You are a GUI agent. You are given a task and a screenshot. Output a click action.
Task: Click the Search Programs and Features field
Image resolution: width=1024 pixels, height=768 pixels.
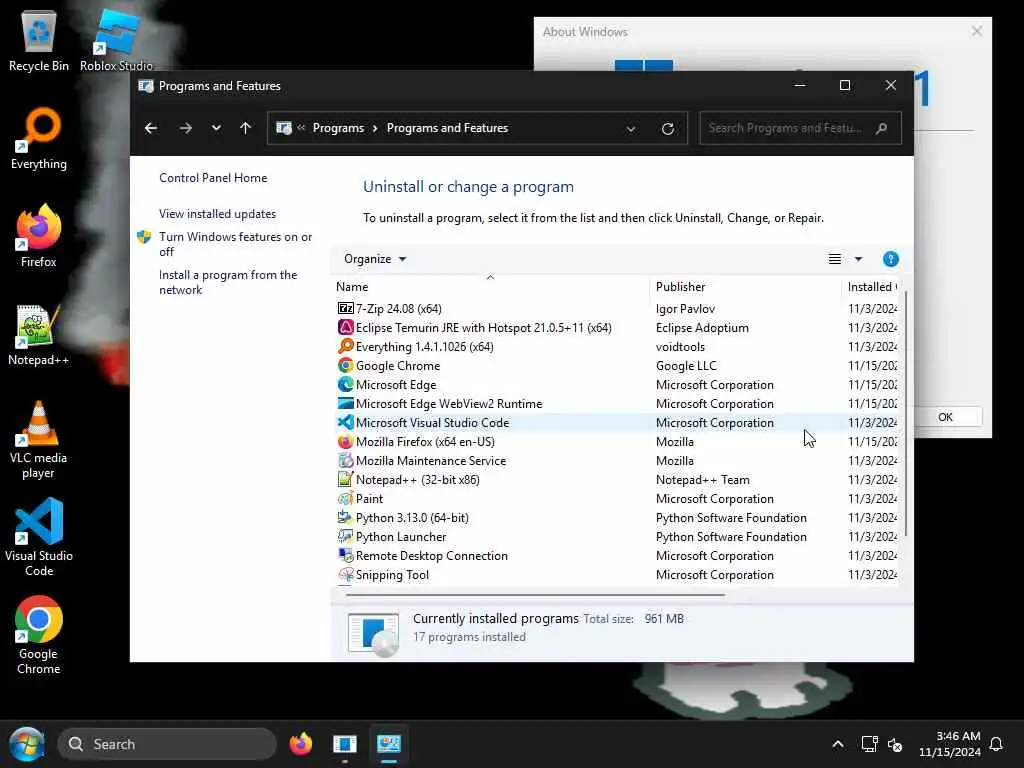coord(800,128)
